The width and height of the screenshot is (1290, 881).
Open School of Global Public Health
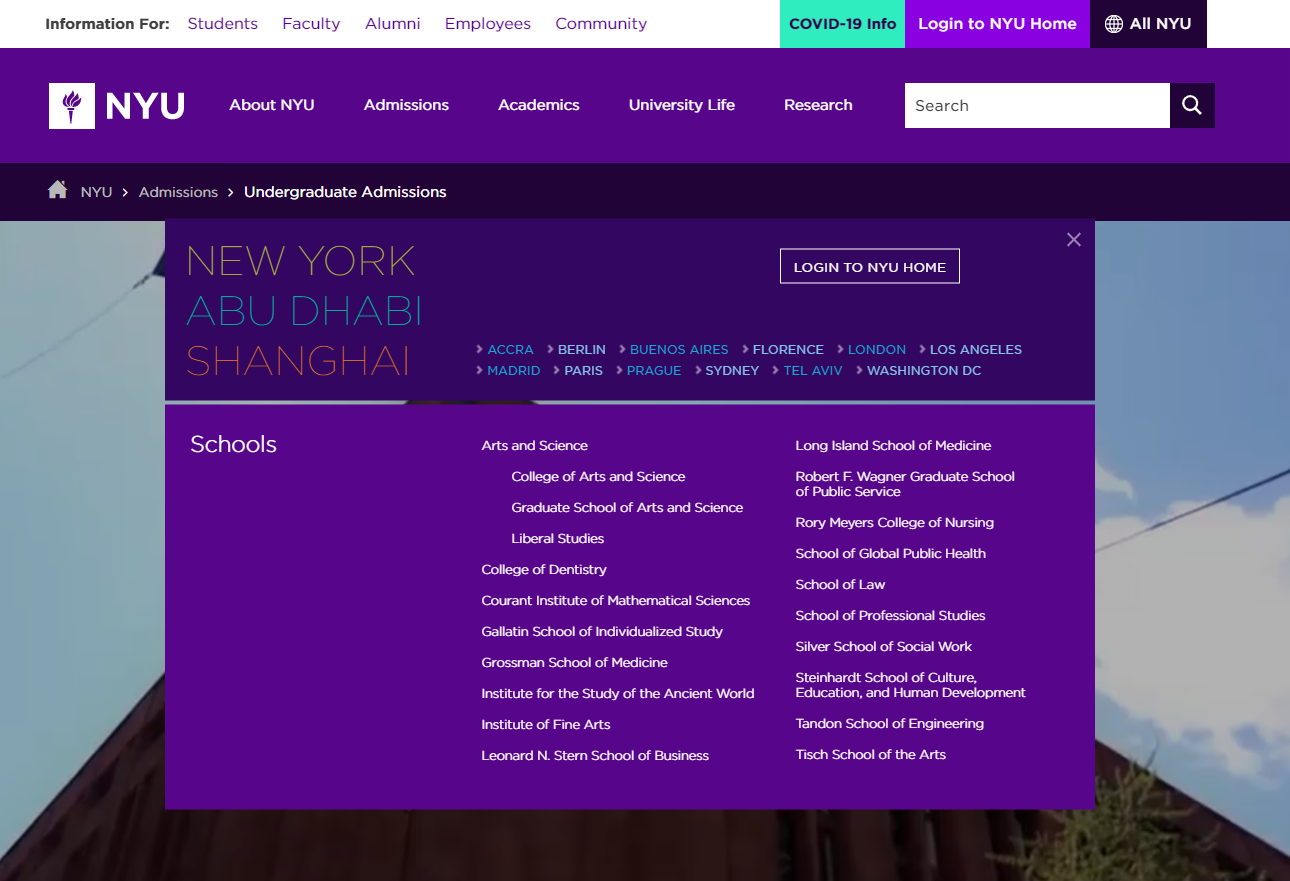[x=891, y=554]
